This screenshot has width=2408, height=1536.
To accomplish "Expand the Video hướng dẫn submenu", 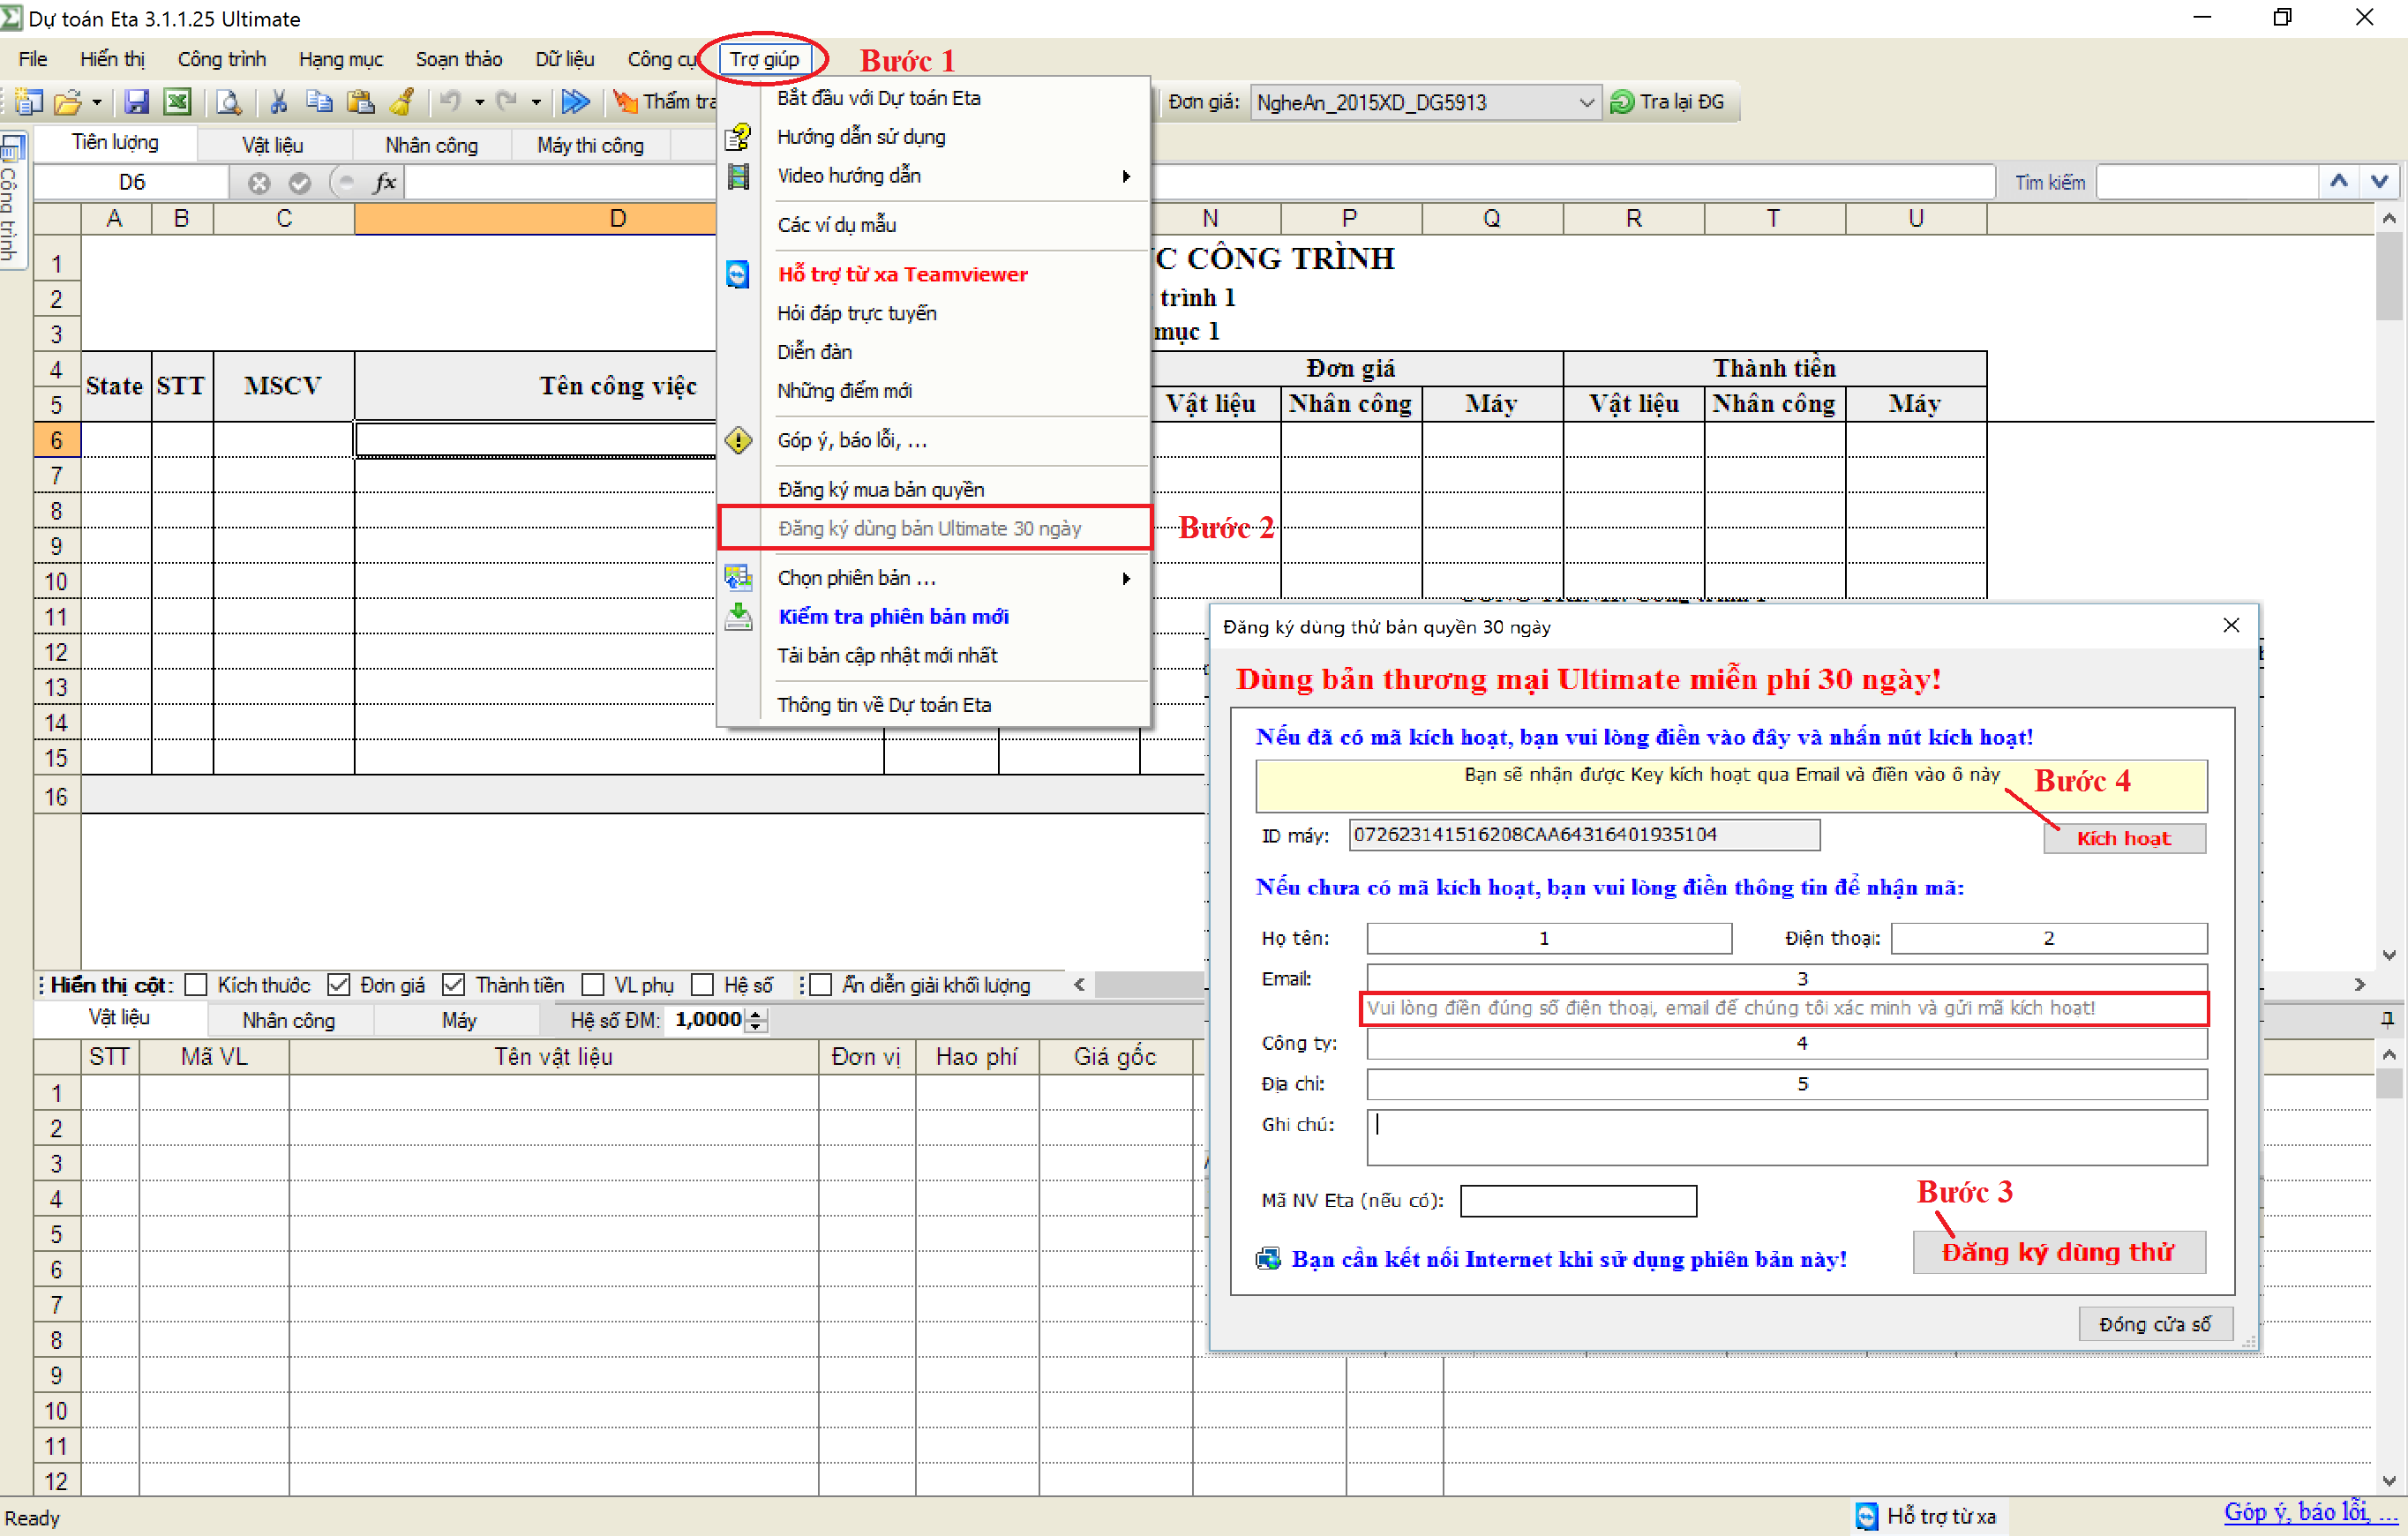I will (1126, 176).
